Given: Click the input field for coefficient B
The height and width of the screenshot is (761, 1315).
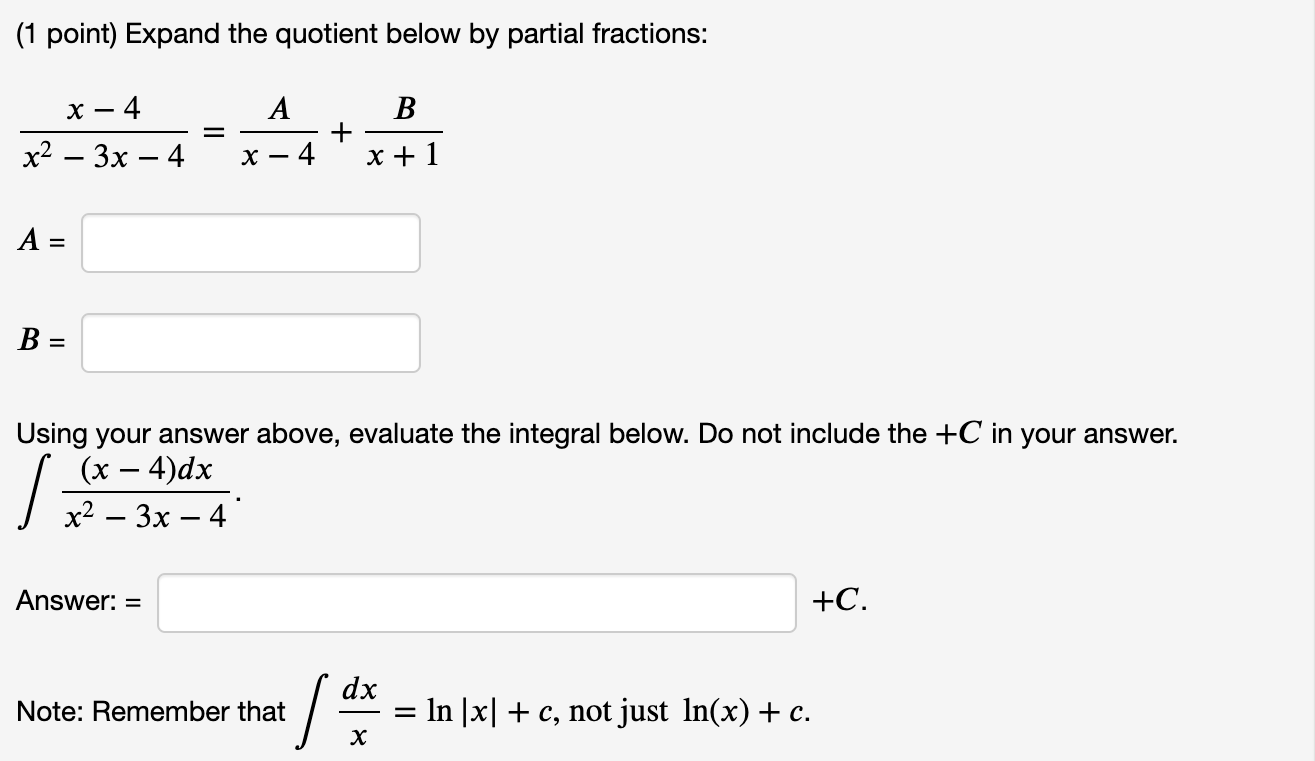Looking at the screenshot, I should (250, 342).
